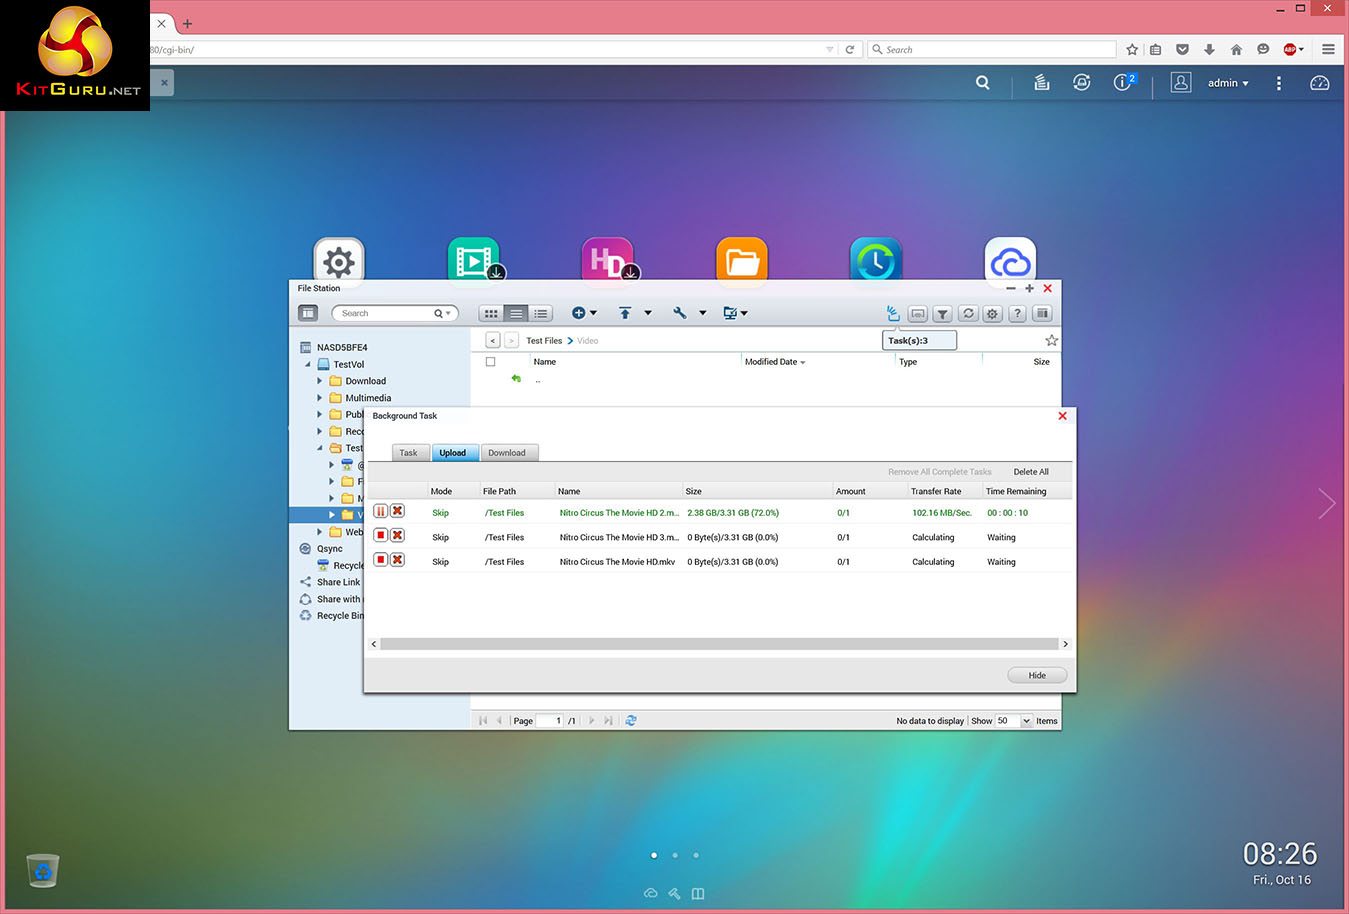Open the File Station upload menu
Viewport: 1349px width, 914px height.
click(625, 314)
